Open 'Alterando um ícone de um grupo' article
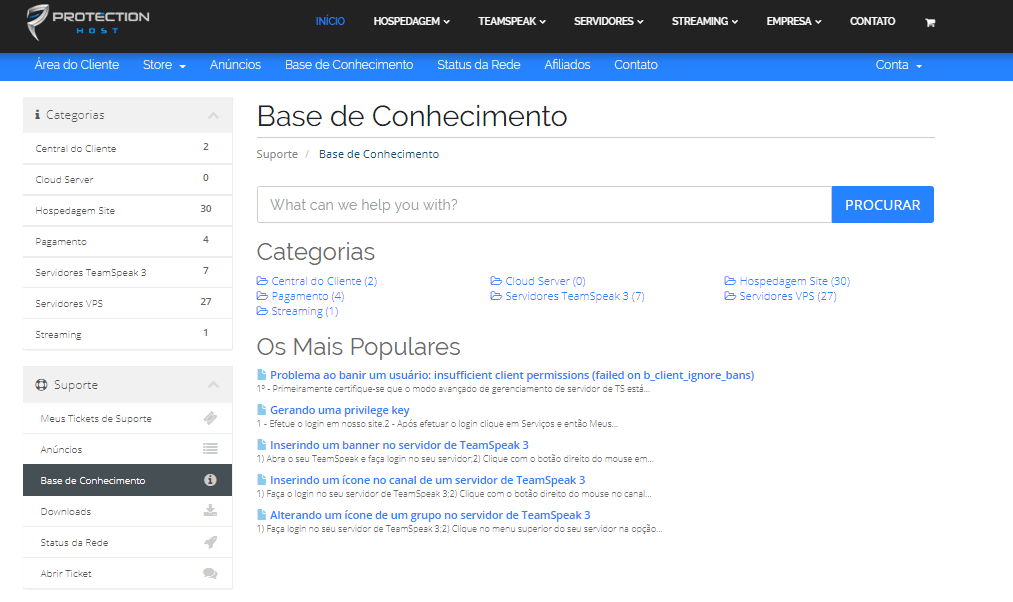 pyautogui.click(x=430, y=514)
